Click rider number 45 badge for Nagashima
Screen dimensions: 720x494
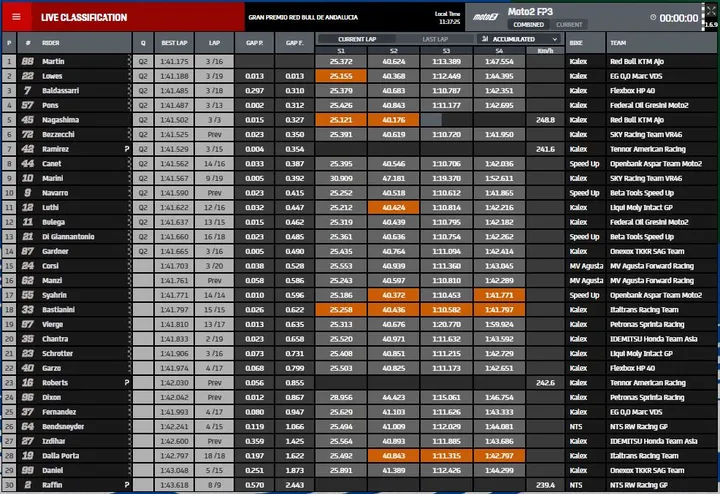(28, 120)
